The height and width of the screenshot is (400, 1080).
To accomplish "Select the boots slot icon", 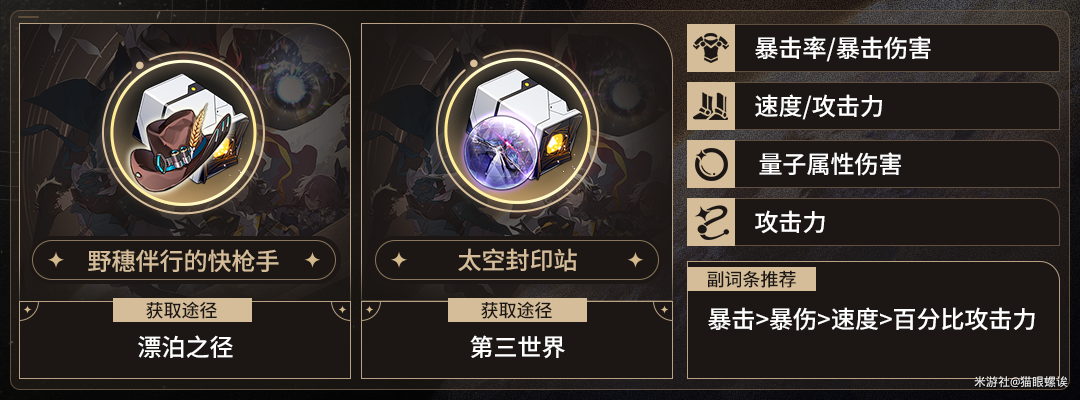I will (x=711, y=106).
